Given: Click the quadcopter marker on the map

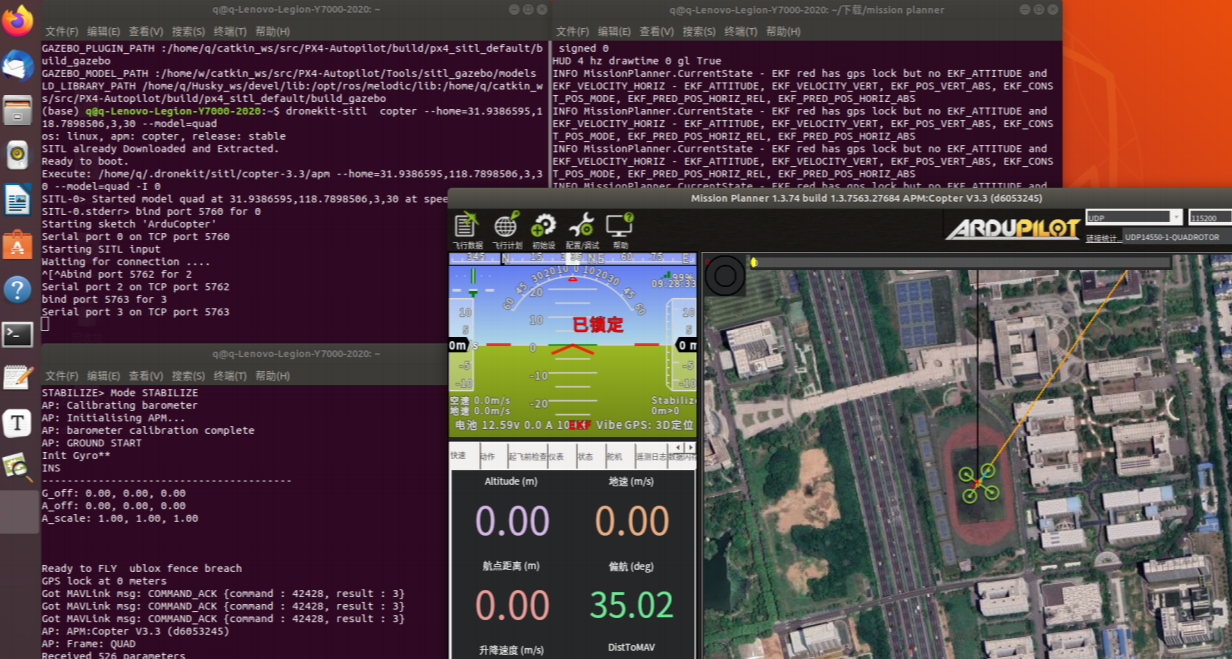Looking at the screenshot, I should (979, 483).
